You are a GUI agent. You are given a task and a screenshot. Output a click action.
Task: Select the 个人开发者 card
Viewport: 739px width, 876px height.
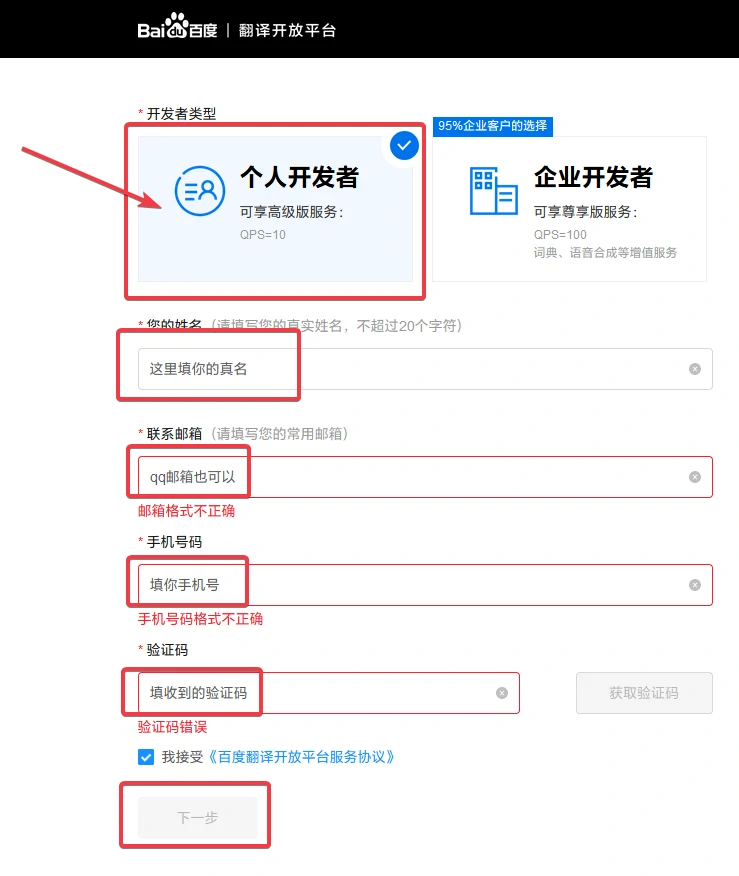pyautogui.click(x=275, y=209)
